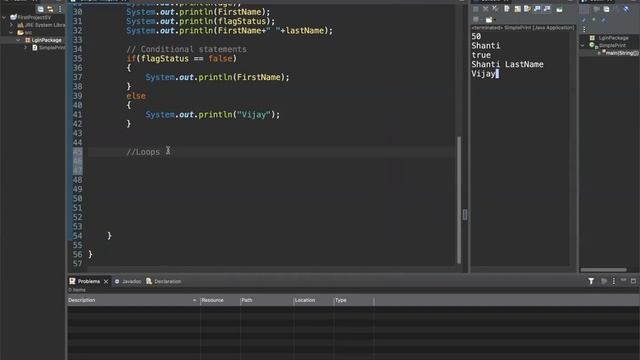Open the Problems view three-dot menu
The height and width of the screenshot is (360, 640).
click(613, 281)
